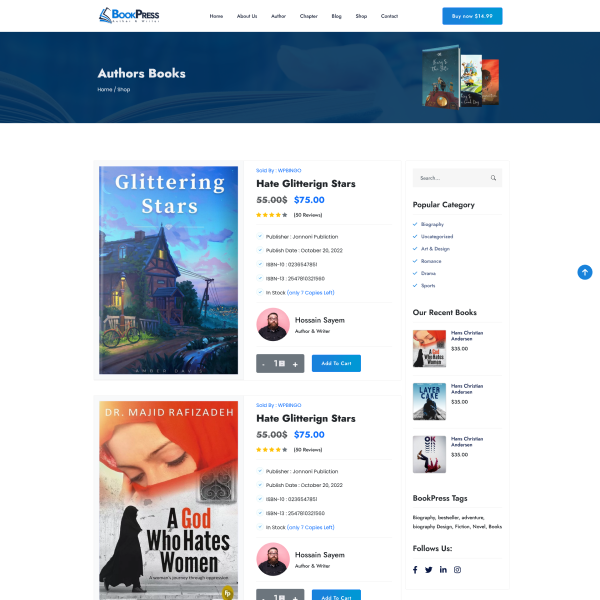The image size is (600, 600).
Task: Open the Instagram icon
Action: (457, 570)
